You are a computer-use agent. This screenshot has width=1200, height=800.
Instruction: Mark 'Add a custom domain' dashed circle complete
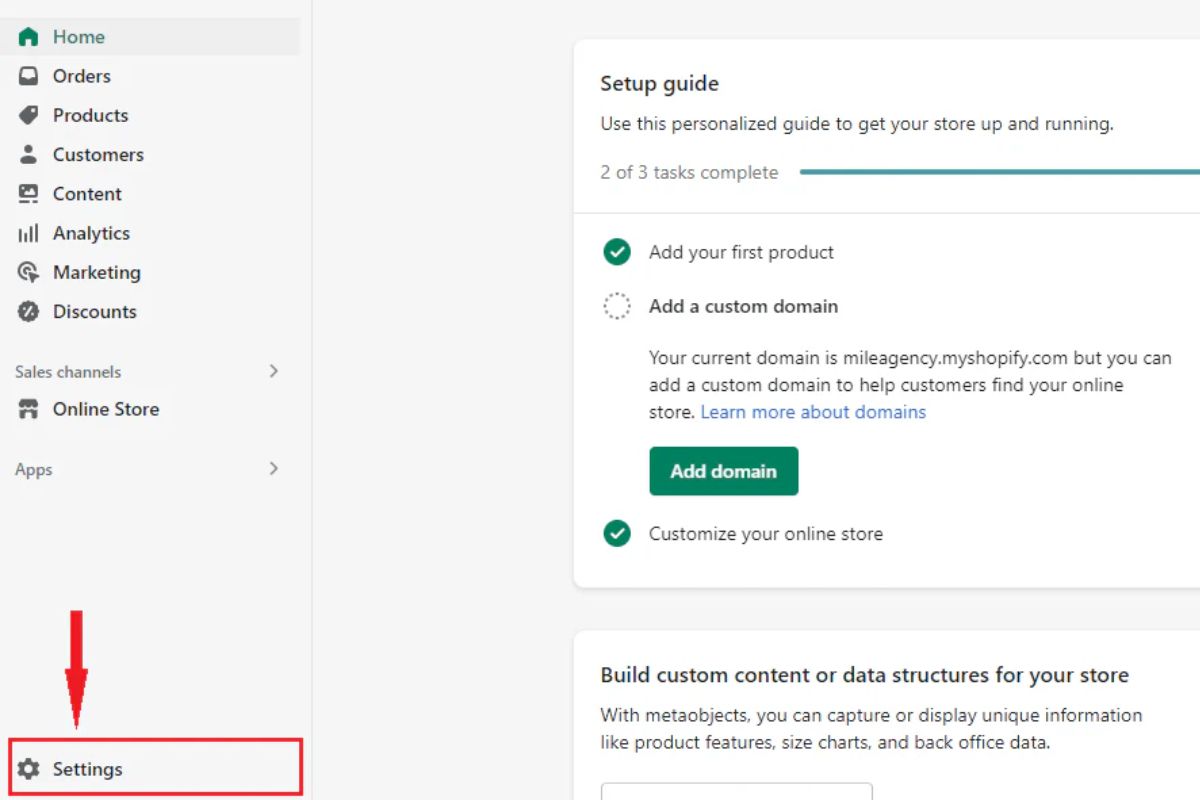pyautogui.click(x=617, y=306)
